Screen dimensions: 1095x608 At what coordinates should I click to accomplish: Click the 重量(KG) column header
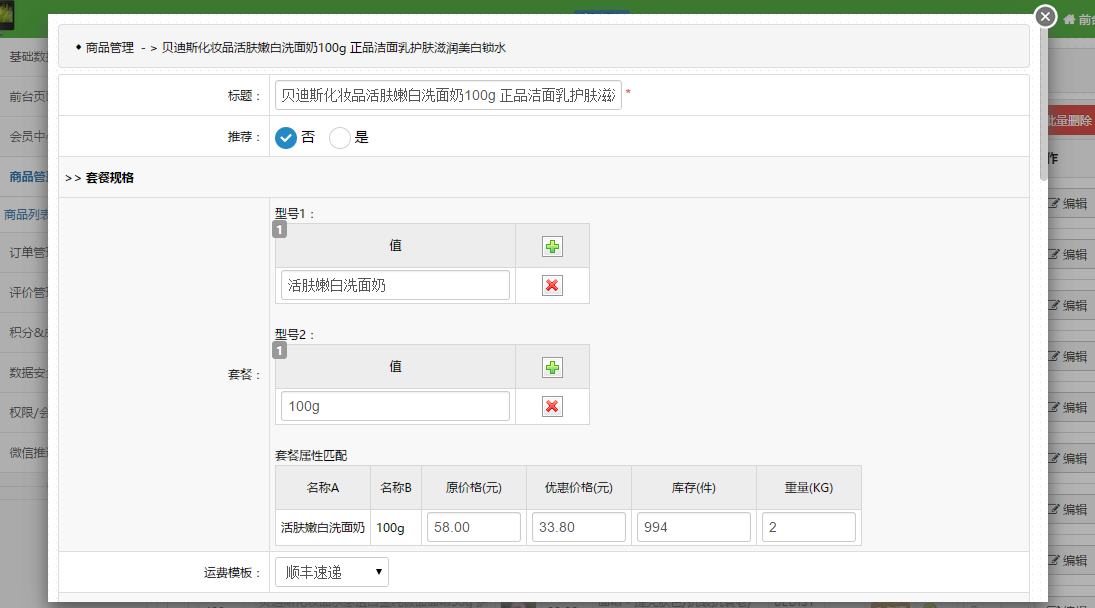point(809,488)
